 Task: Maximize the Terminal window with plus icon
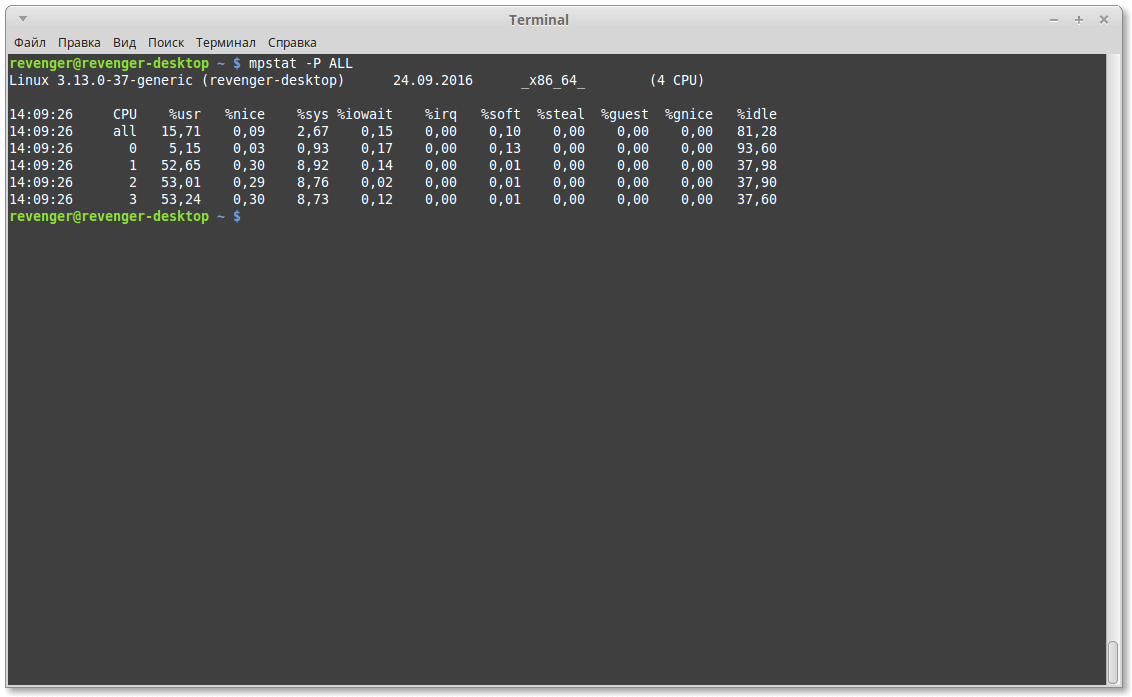[1079, 20]
